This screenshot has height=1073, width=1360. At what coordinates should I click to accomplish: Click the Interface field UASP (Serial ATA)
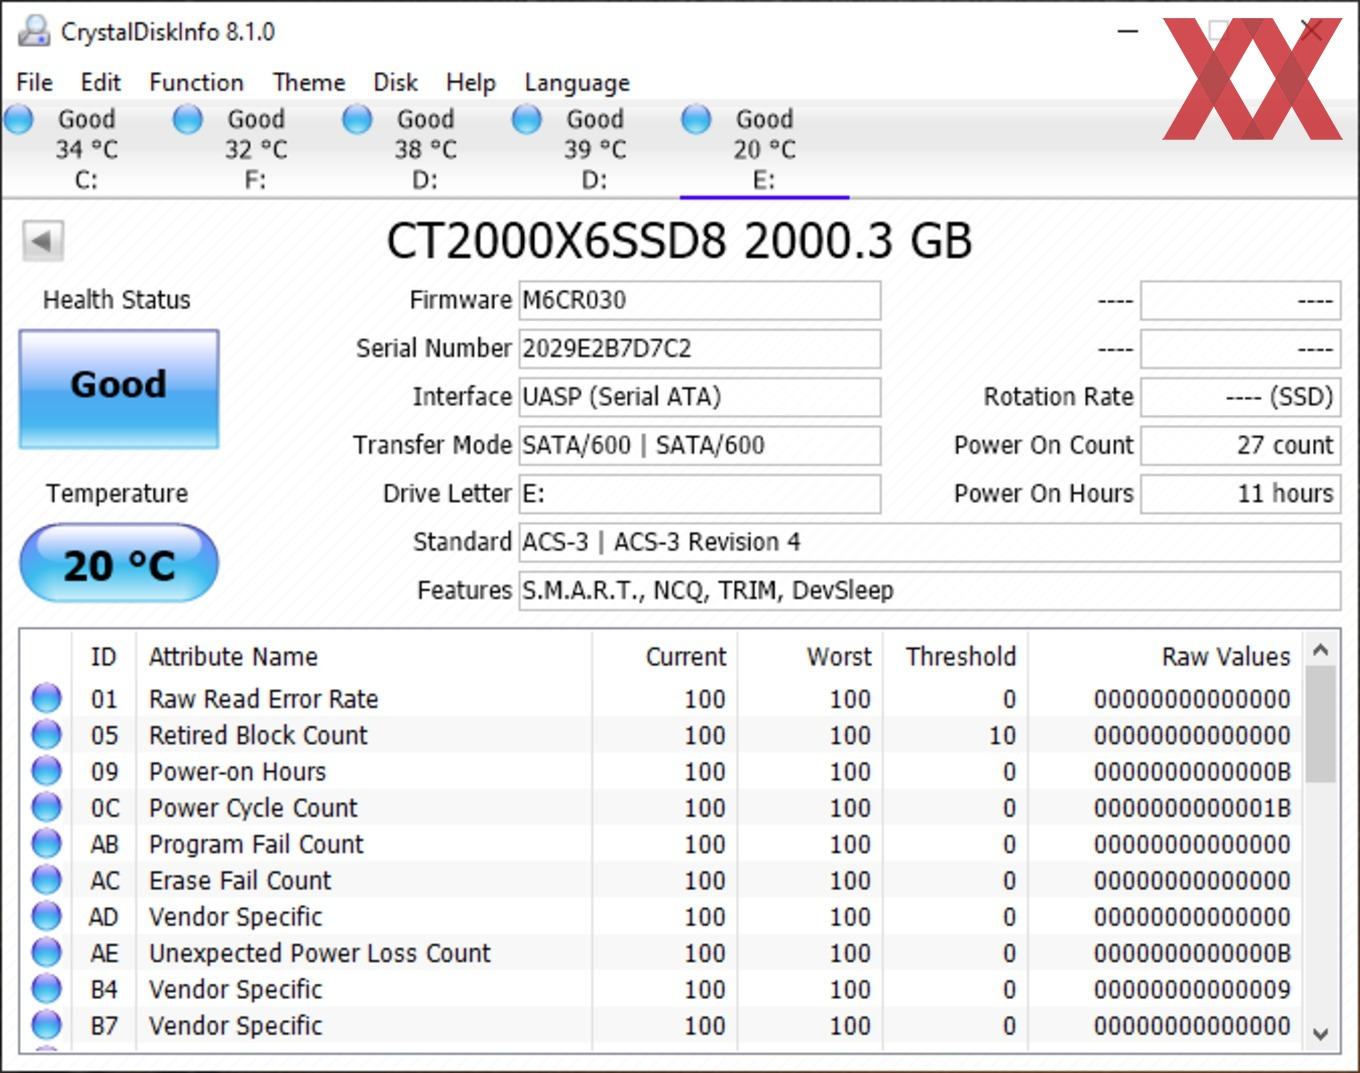click(700, 397)
